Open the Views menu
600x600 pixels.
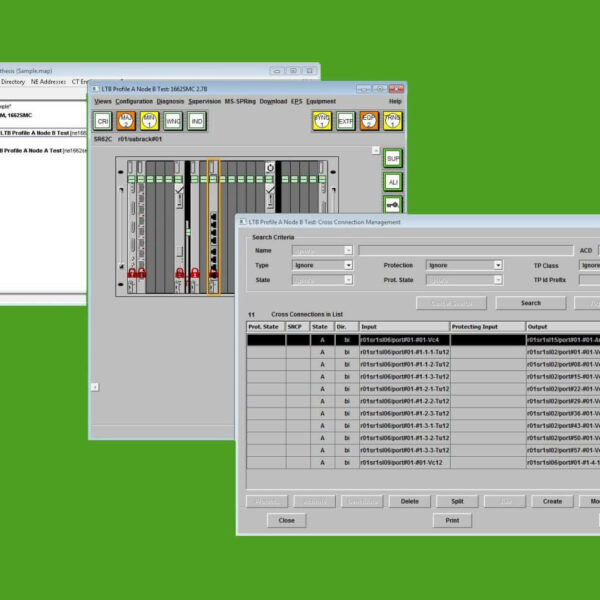(x=103, y=101)
